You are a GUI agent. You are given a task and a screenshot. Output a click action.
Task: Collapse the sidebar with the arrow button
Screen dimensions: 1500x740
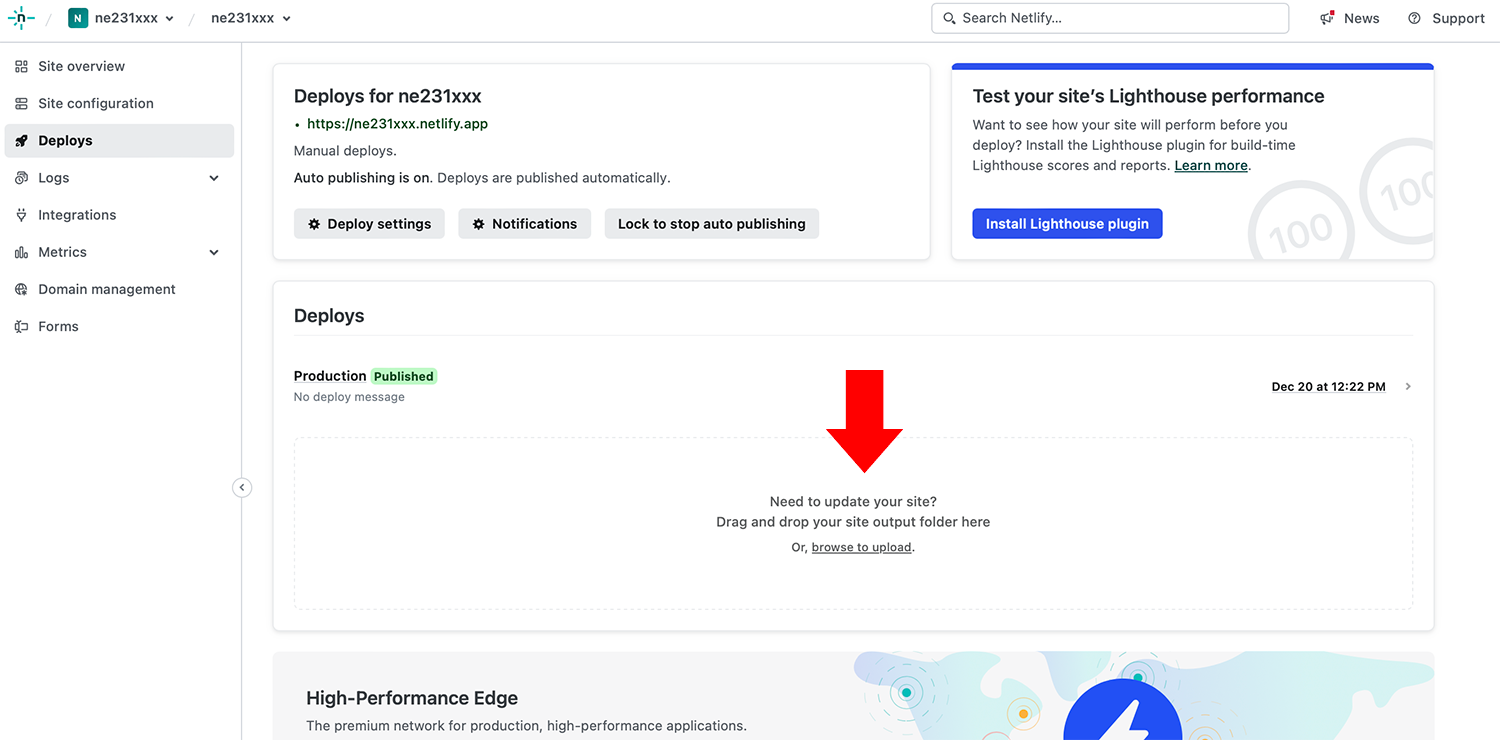pos(242,488)
